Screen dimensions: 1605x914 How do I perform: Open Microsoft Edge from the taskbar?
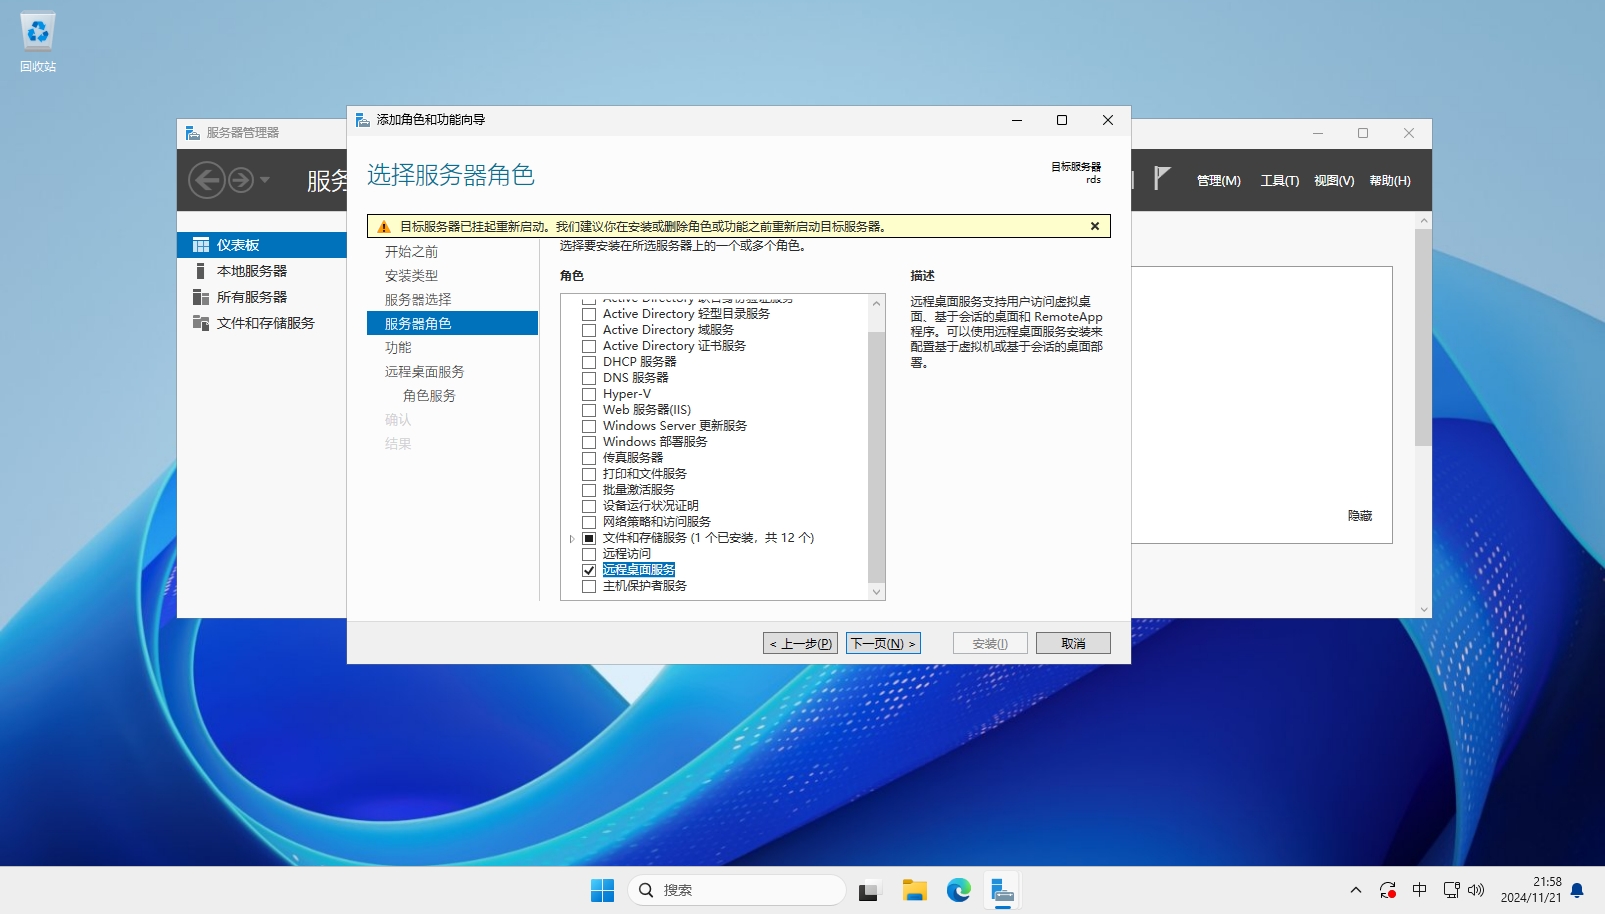point(958,890)
